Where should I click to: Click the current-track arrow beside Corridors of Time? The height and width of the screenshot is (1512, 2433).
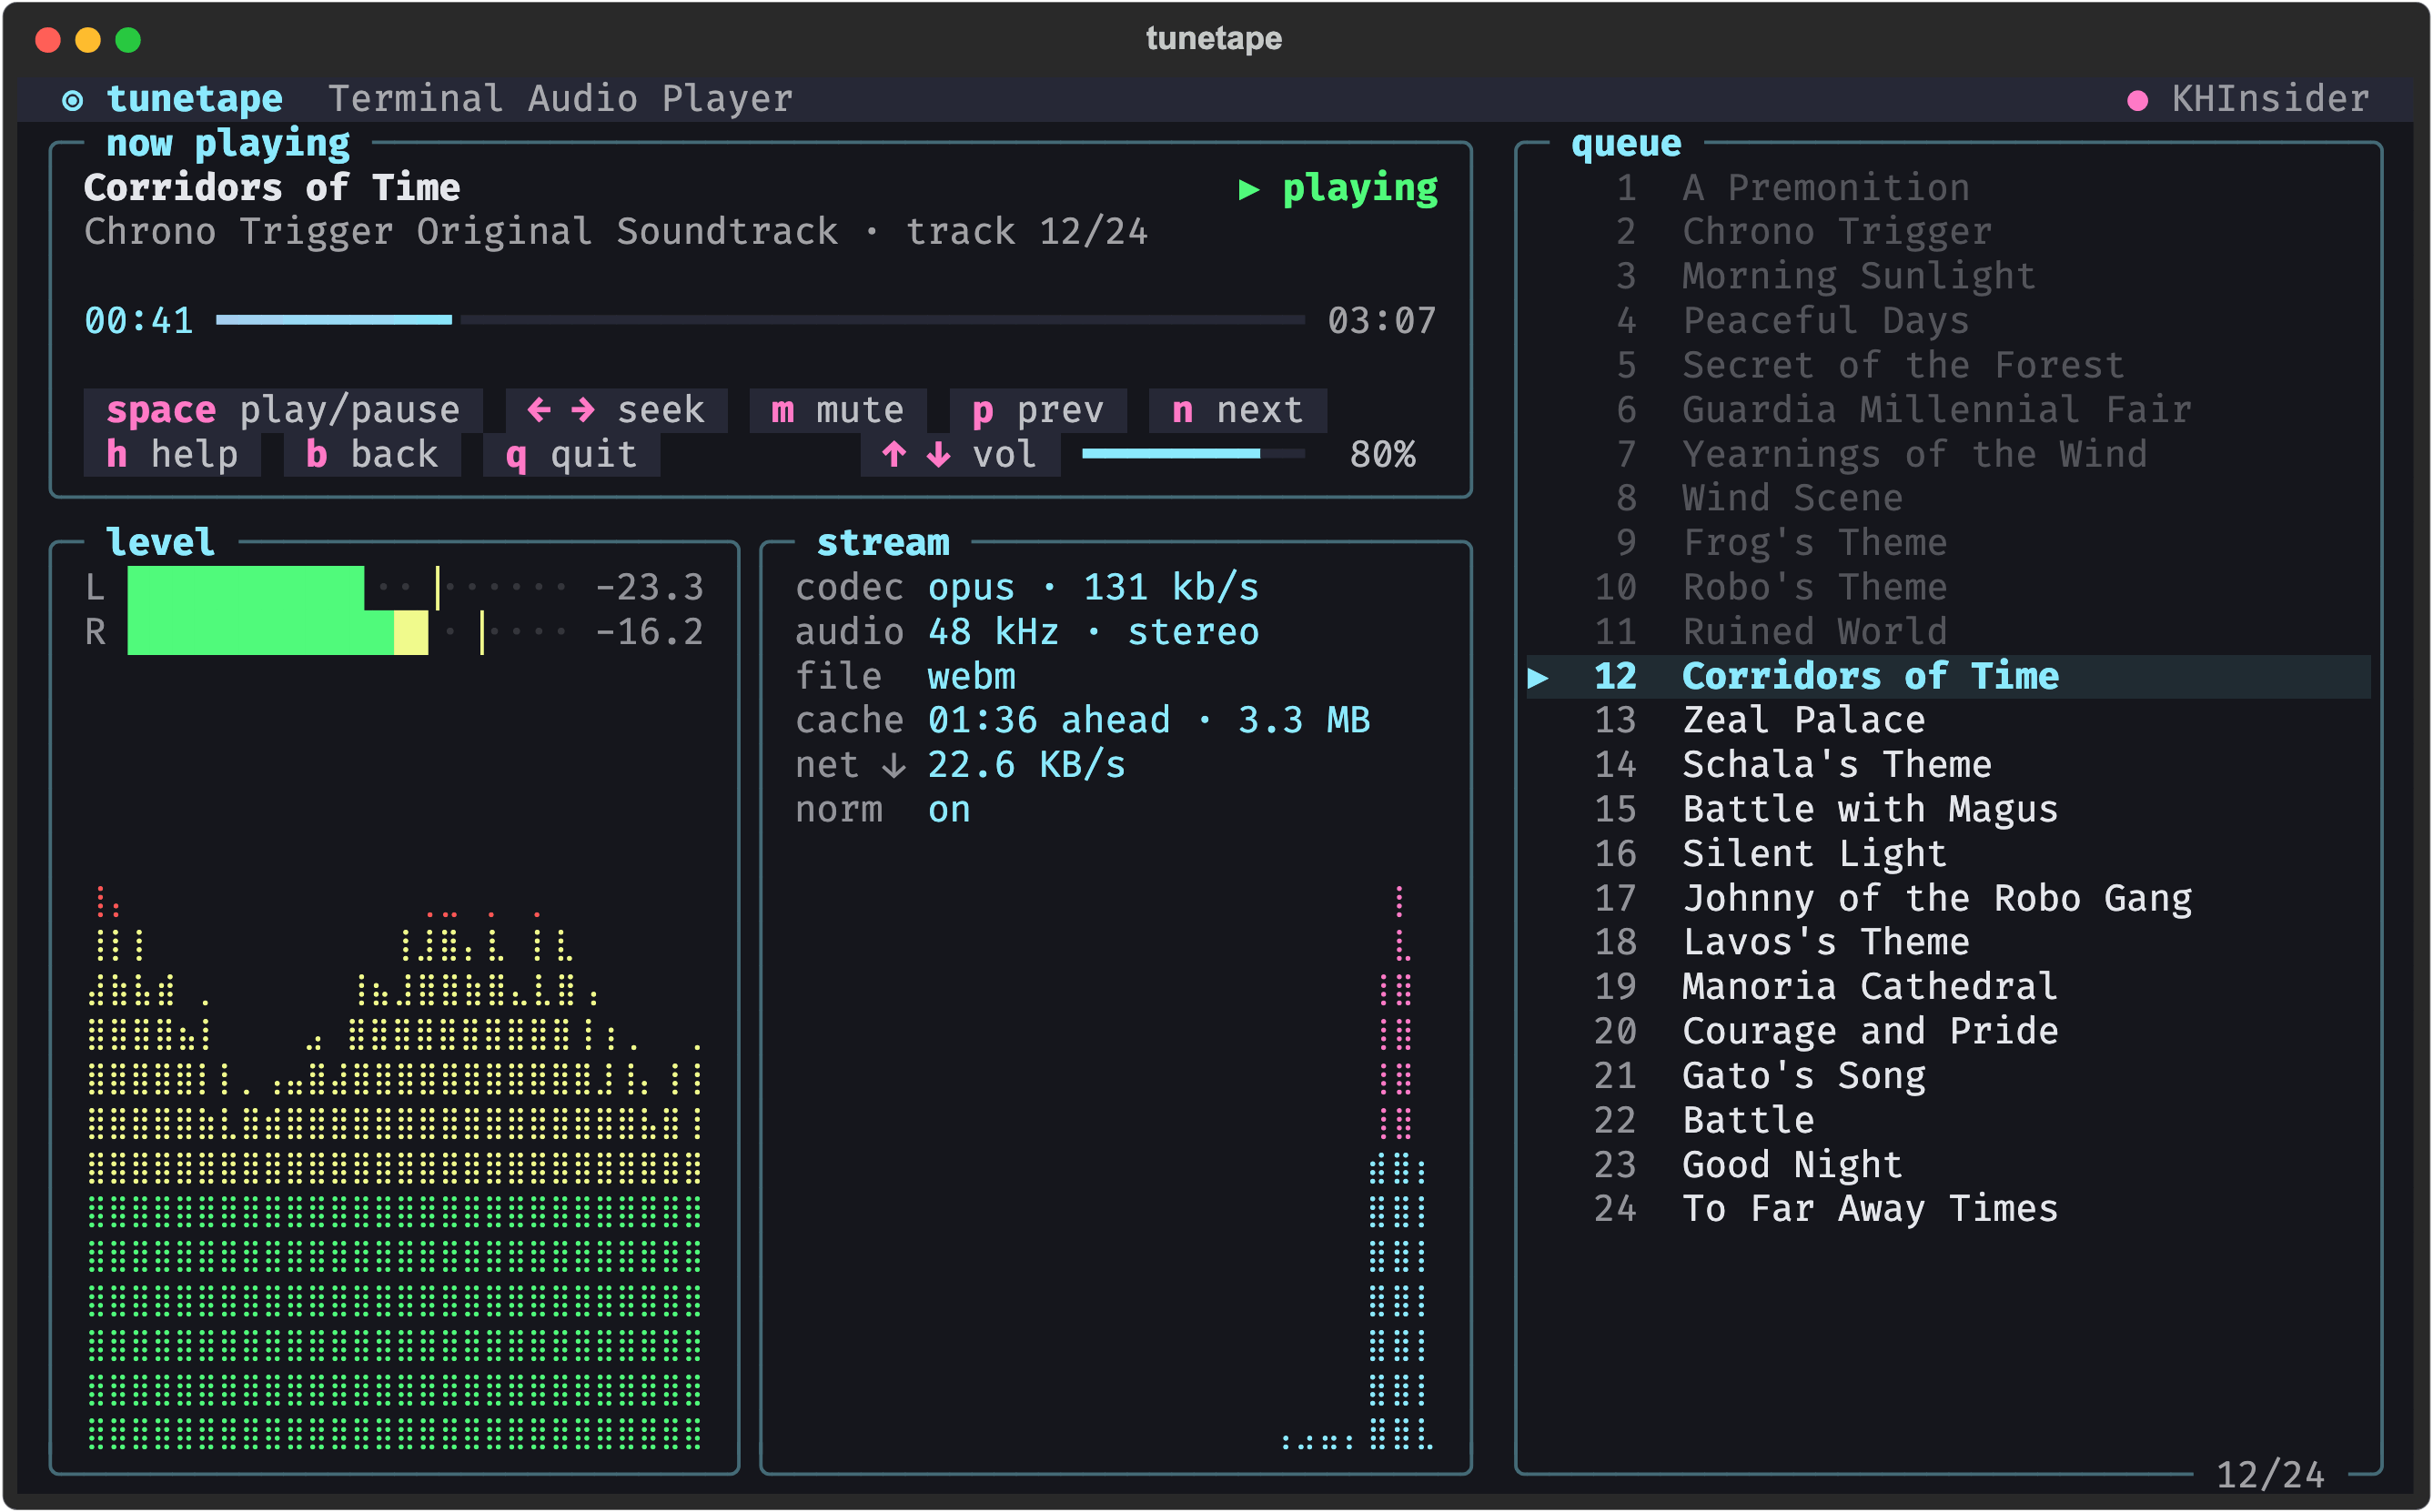point(1538,678)
